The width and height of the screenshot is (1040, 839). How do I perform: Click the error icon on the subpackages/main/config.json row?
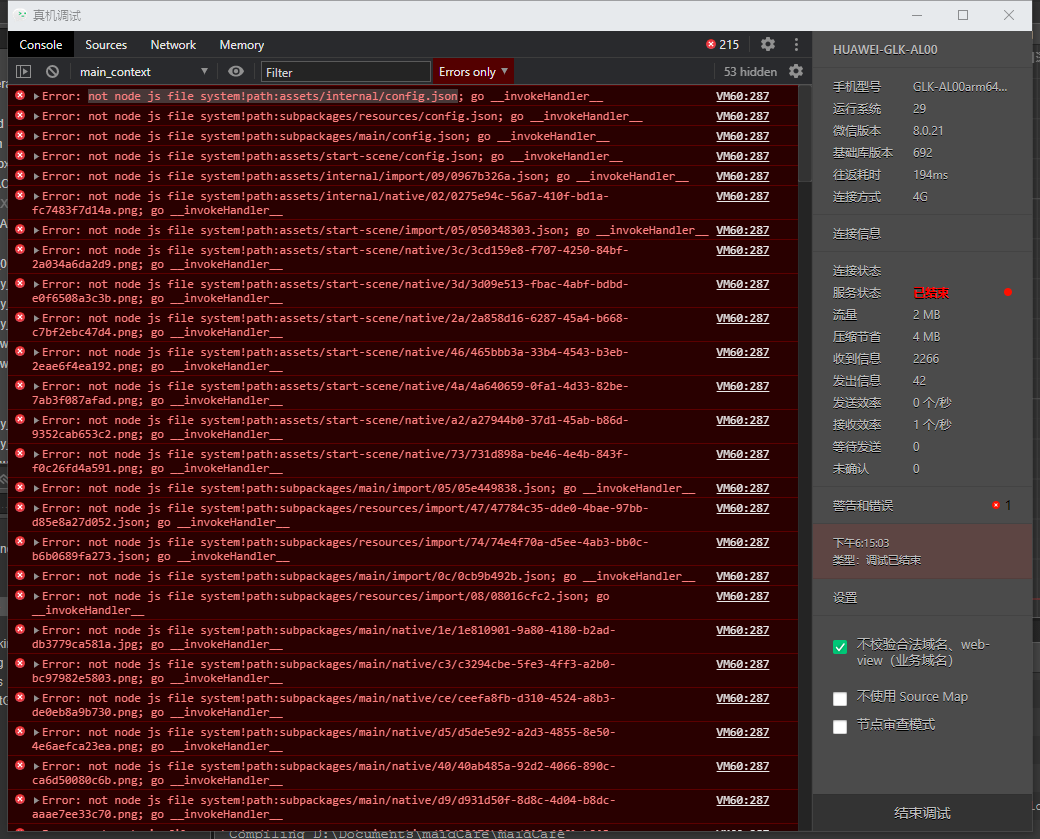click(20, 135)
